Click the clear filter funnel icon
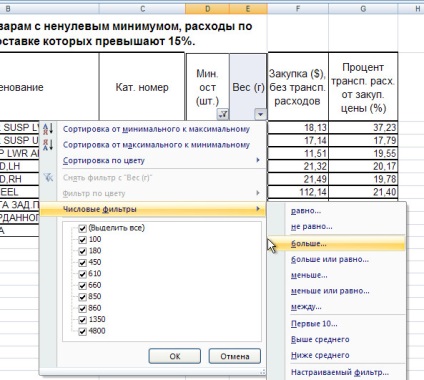The image size is (424, 380). (48, 177)
